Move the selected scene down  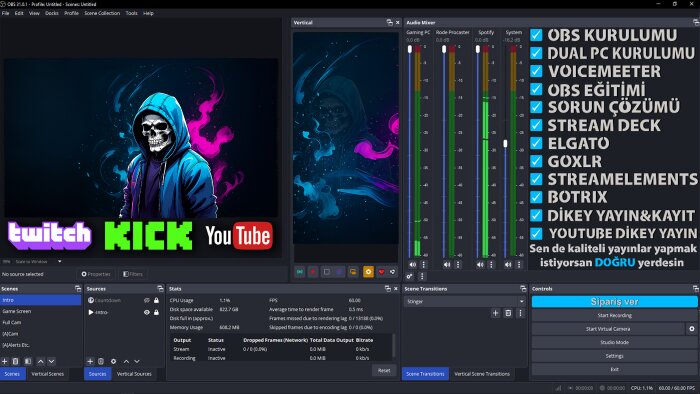tap(51, 361)
